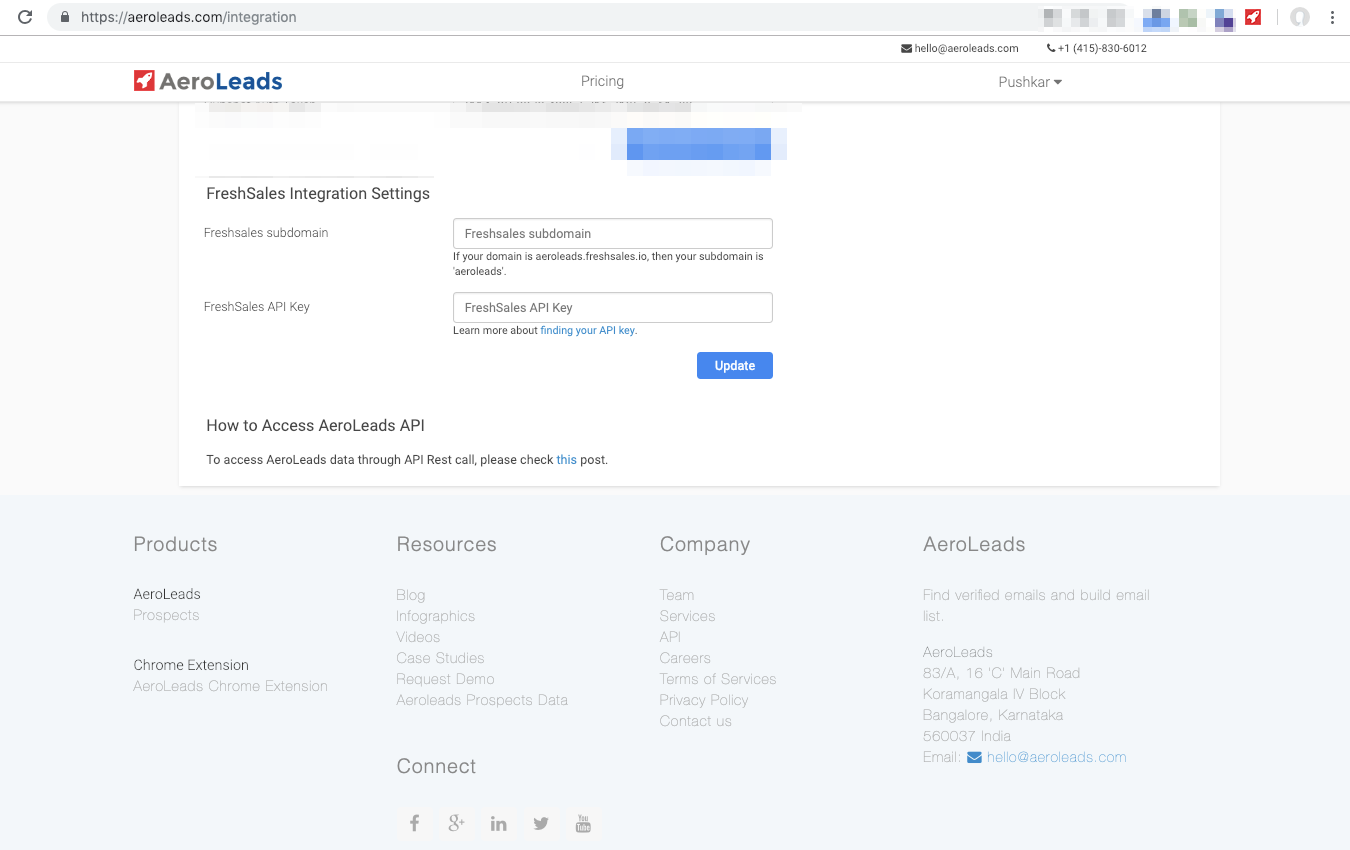Expand the Pushkar account dropdown
The height and width of the screenshot is (850, 1350).
1030,82
